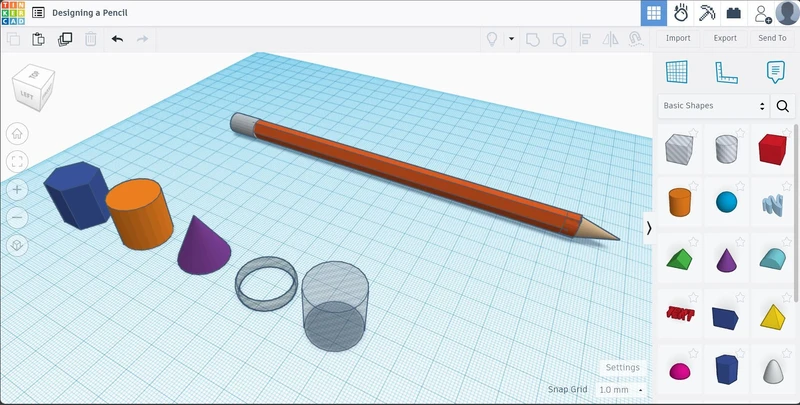
Task: Favorite the Text shape star
Action: (x=693, y=297)
